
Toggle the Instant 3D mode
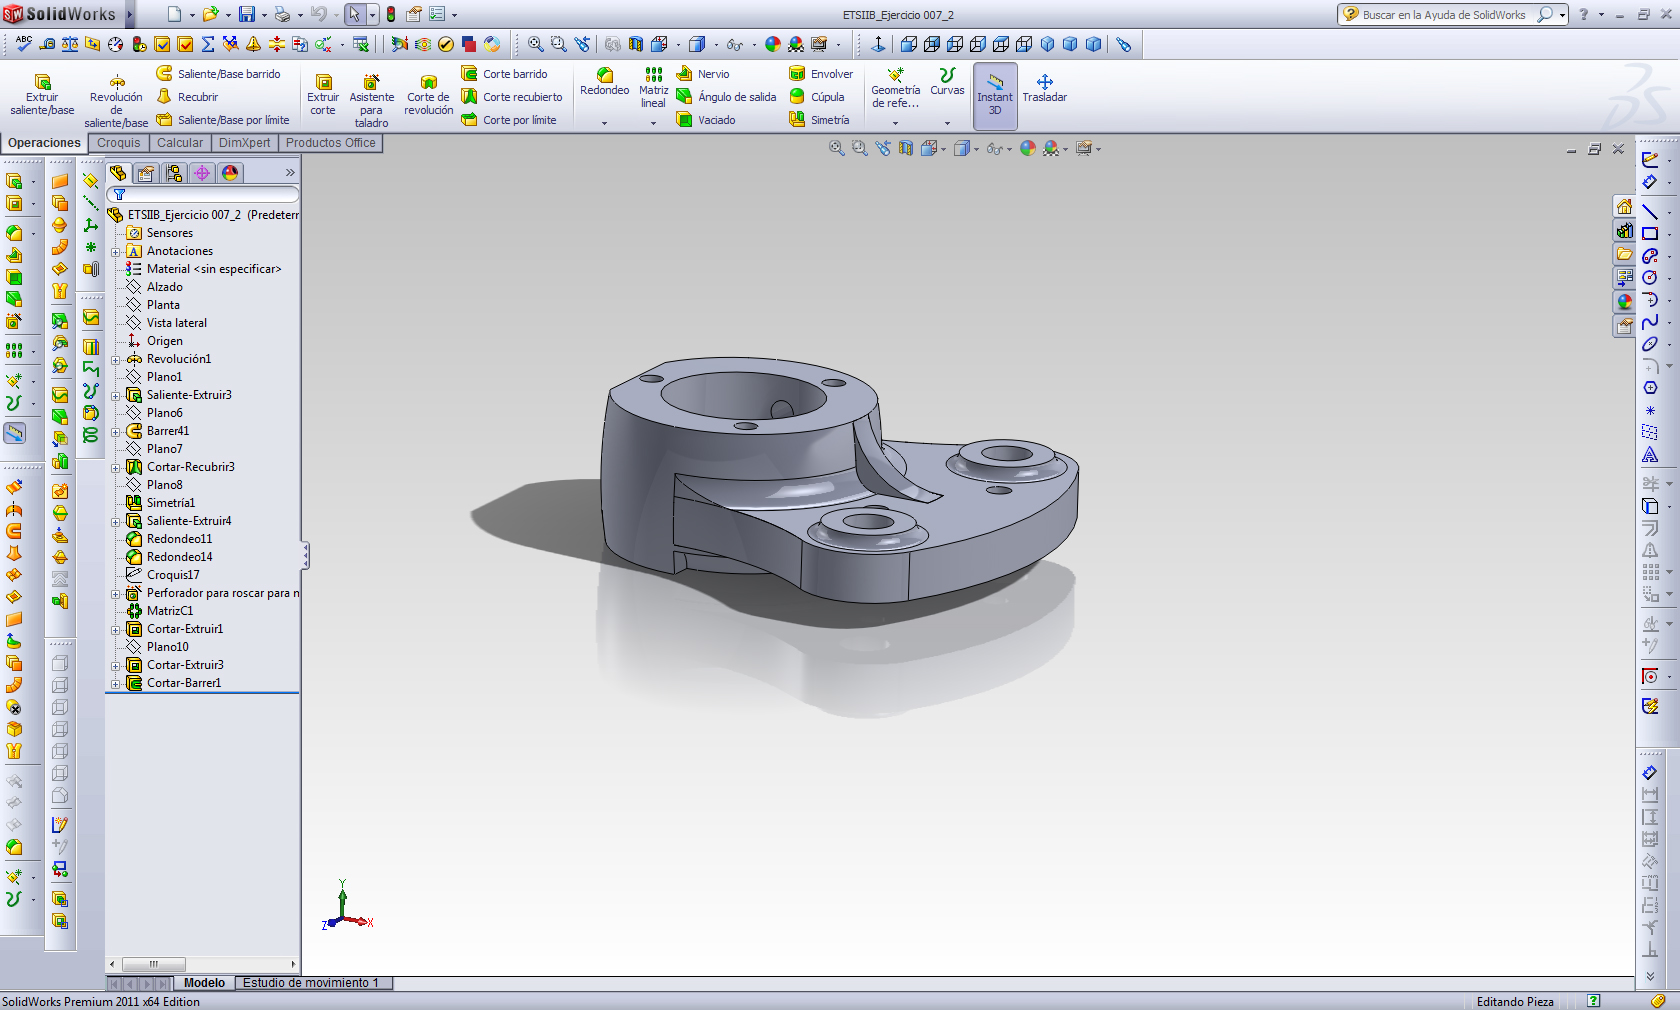pyautogui.click(x=995, y=95)
